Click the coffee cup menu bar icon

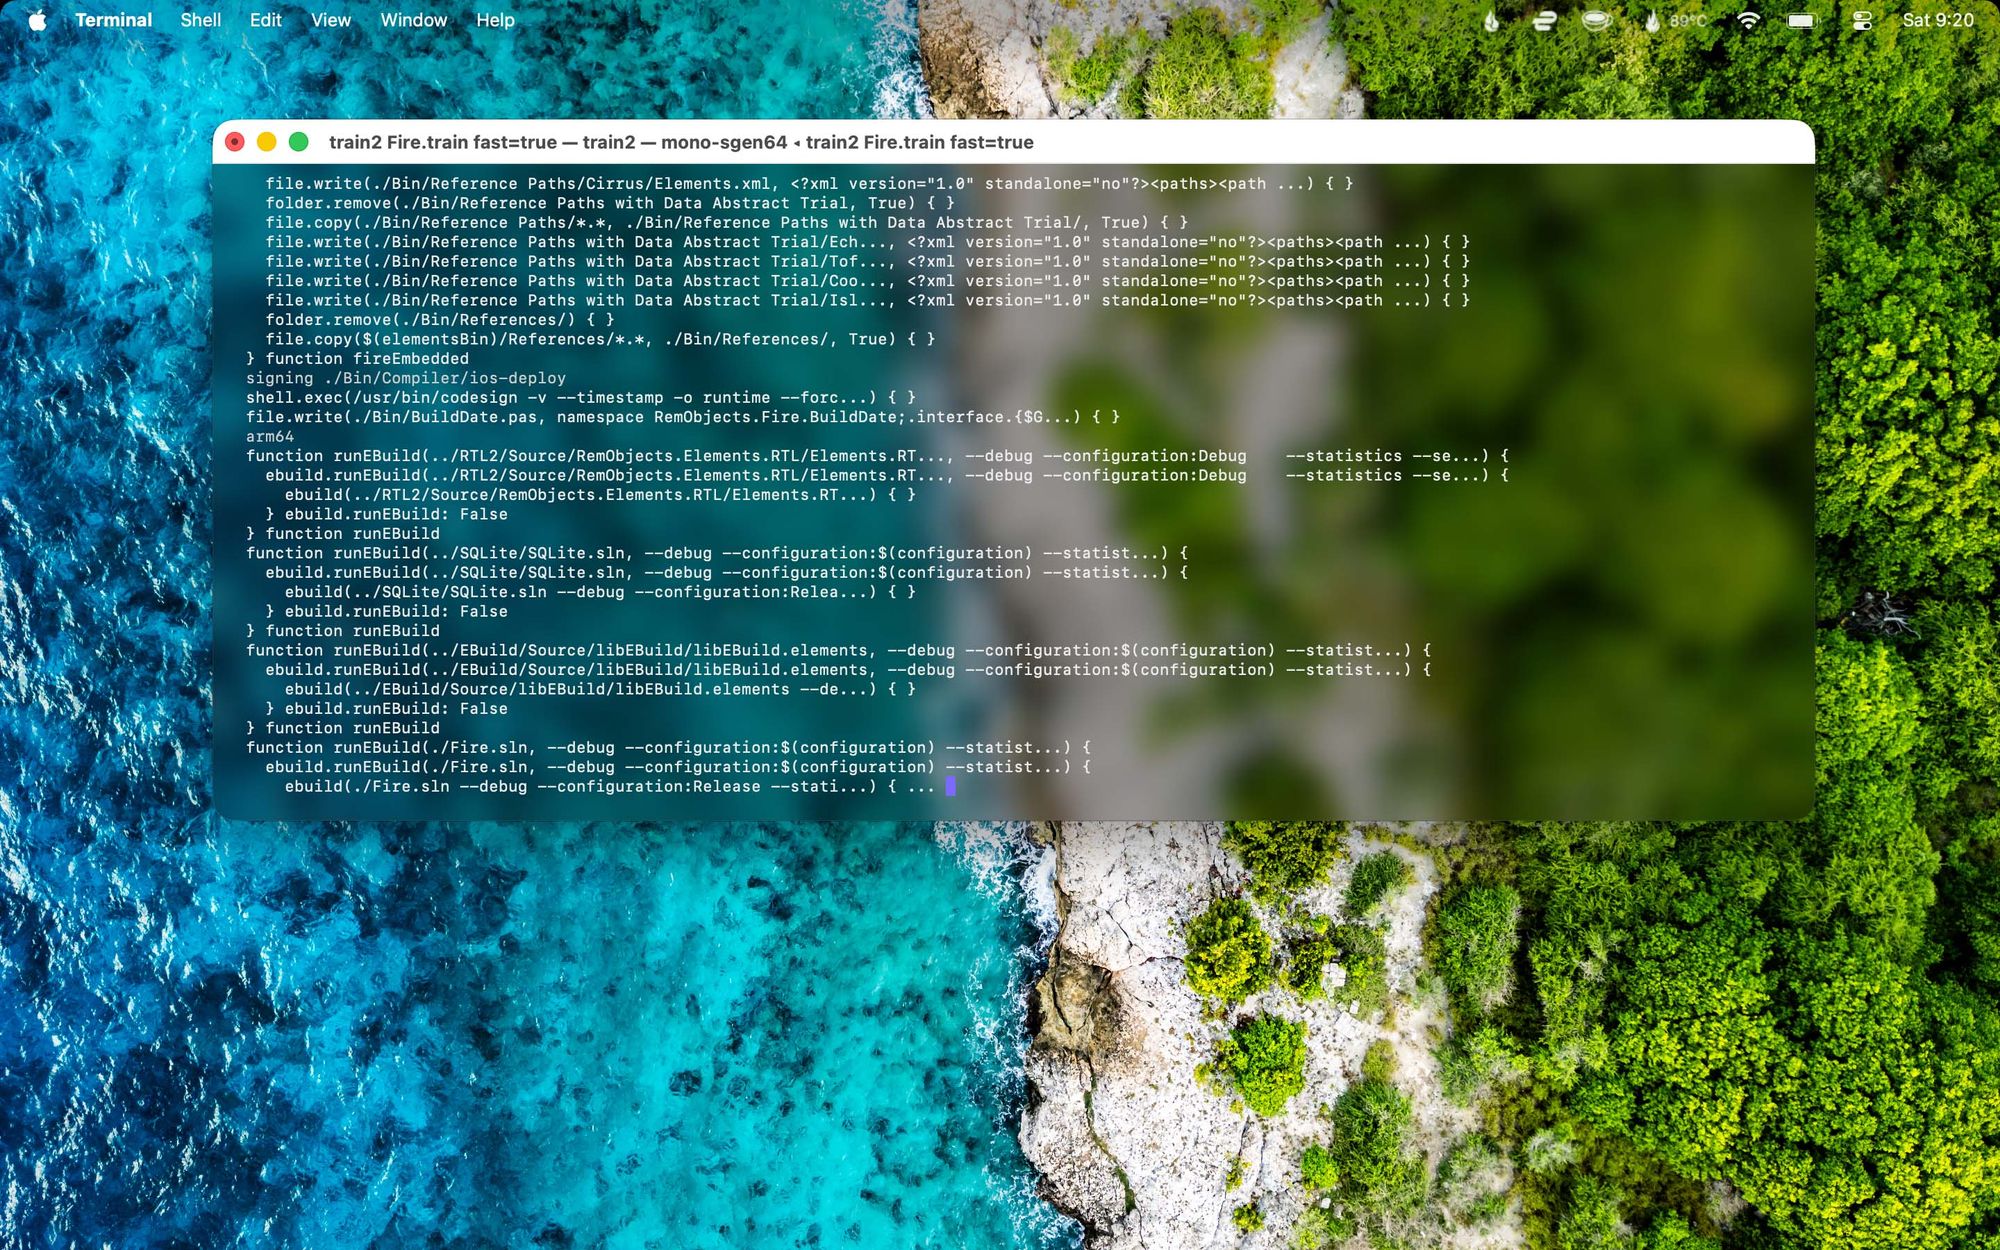coord(1596,20)
